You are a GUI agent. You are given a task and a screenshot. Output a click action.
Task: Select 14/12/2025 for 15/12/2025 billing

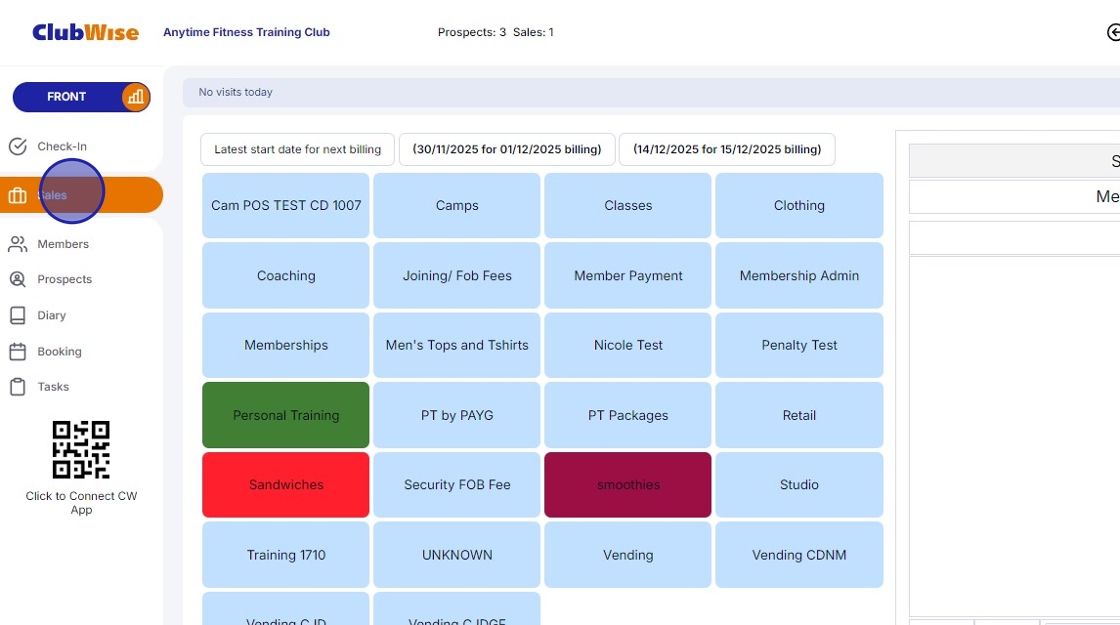tap(727, 149)
